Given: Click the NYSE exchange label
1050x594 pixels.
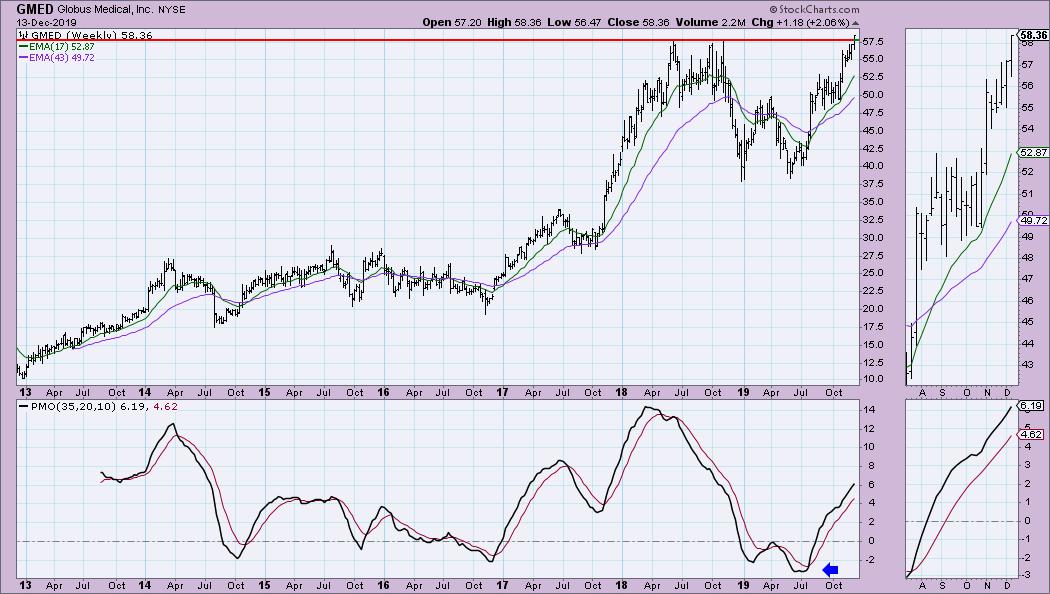Looking at the screenshot, I should click(173, 10).
